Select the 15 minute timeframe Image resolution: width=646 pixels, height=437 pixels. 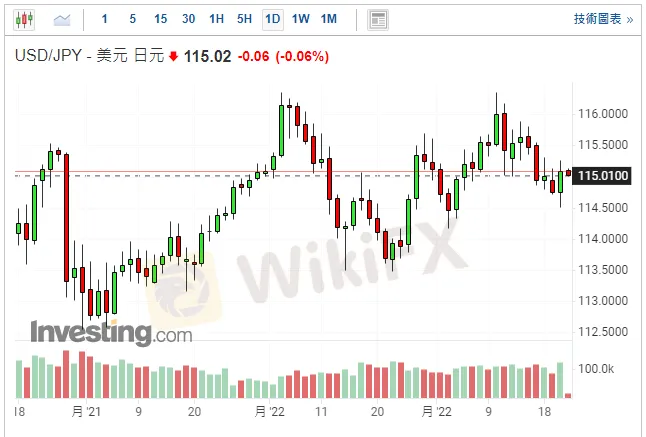(161, 19)
